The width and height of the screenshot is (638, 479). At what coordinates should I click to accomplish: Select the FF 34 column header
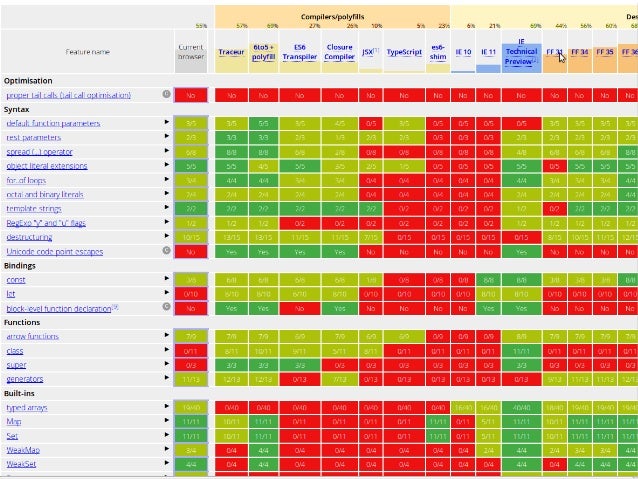pos(580,52)
